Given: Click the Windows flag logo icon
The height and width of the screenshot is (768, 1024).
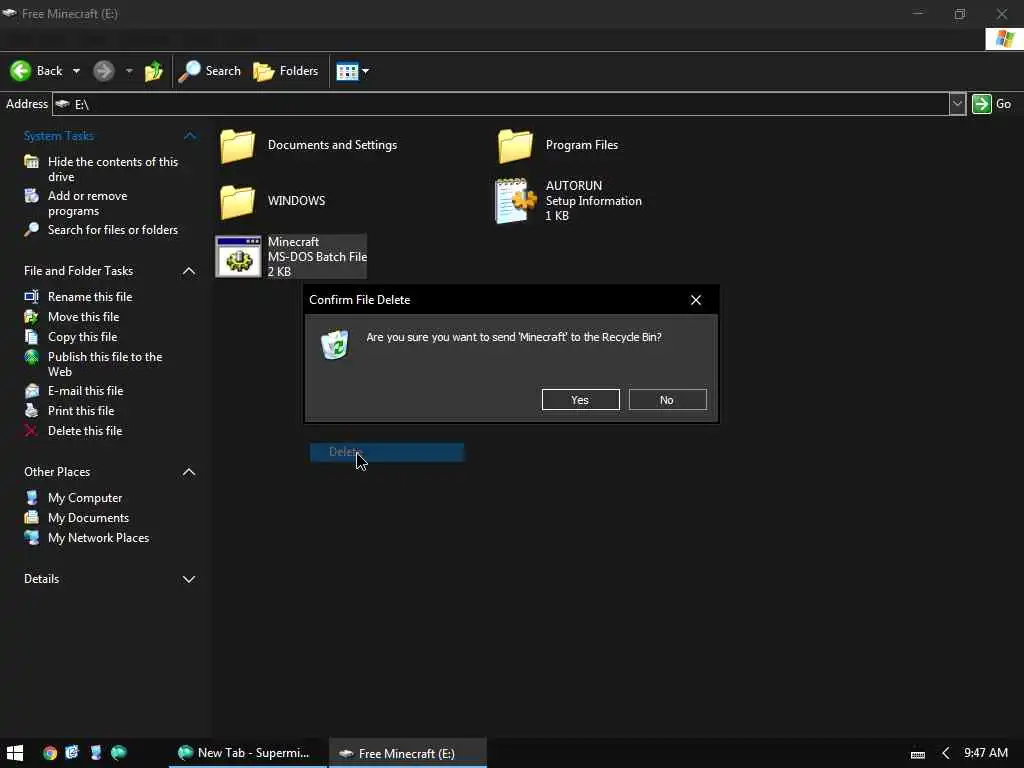Looking at the screenshot, I should click(x=1004, y=39).
